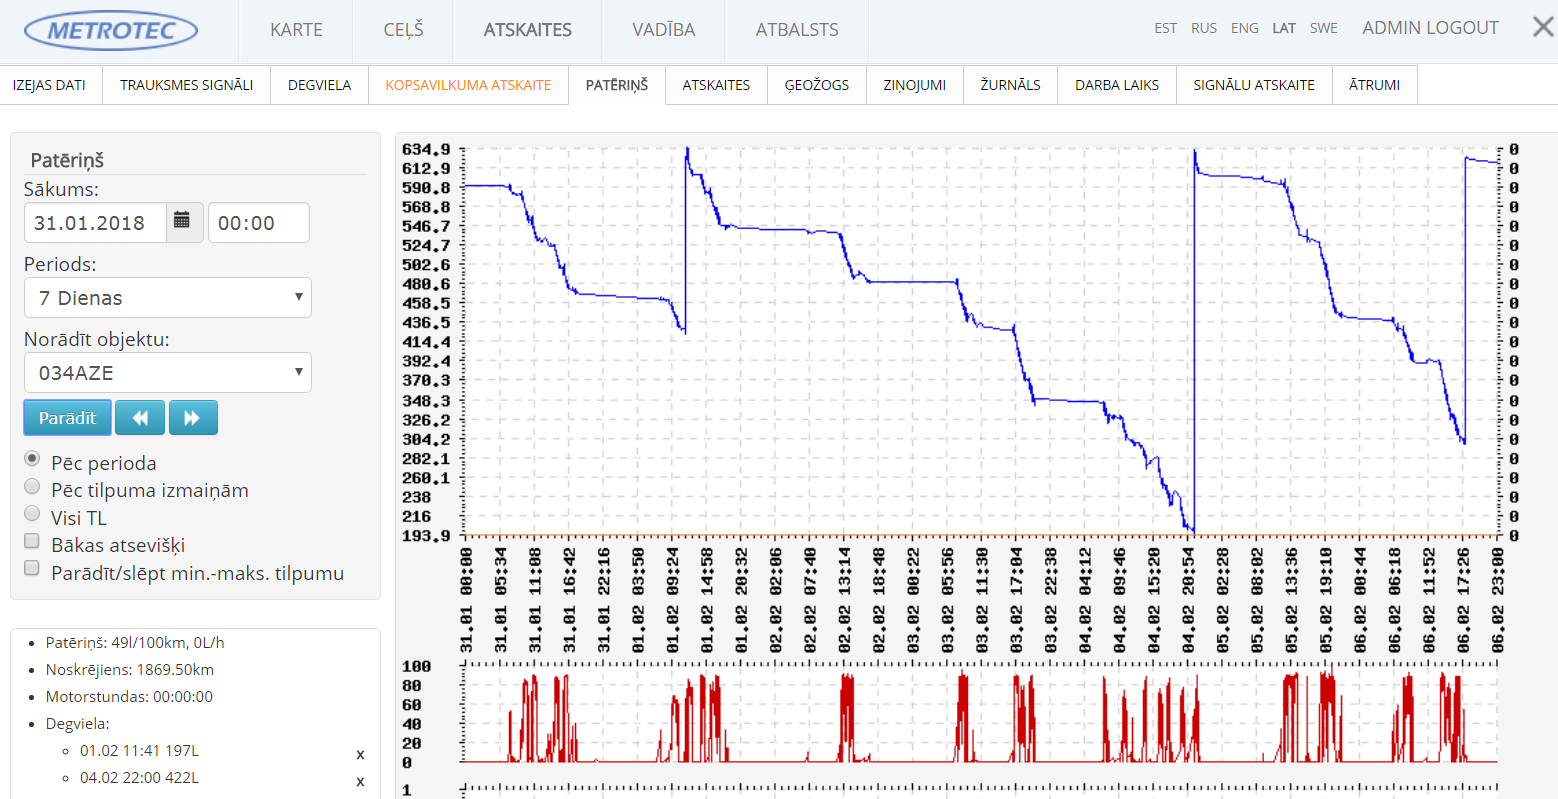Click the Metrotec logo
The height and width of the screenshot is (799, 1558).
(111, 31)
